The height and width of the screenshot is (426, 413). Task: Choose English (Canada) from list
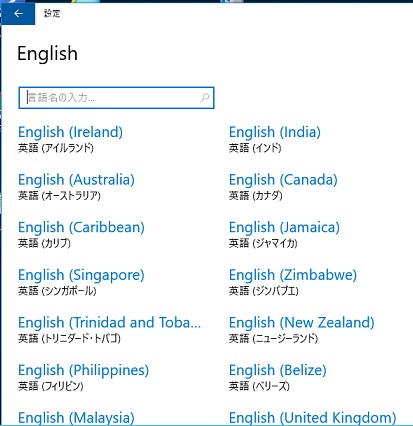pos(283,186)
